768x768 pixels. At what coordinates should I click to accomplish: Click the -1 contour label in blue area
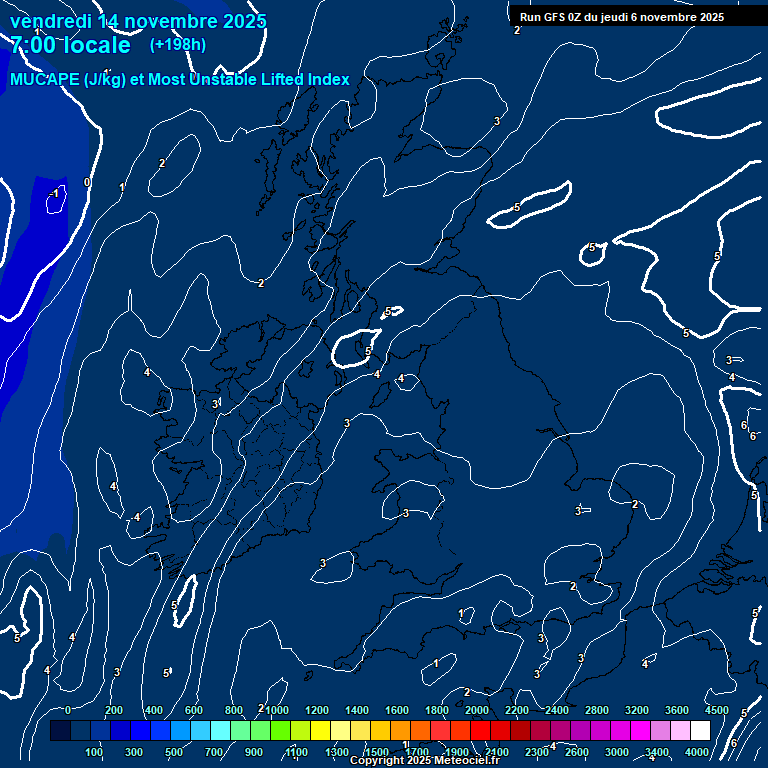56,193
